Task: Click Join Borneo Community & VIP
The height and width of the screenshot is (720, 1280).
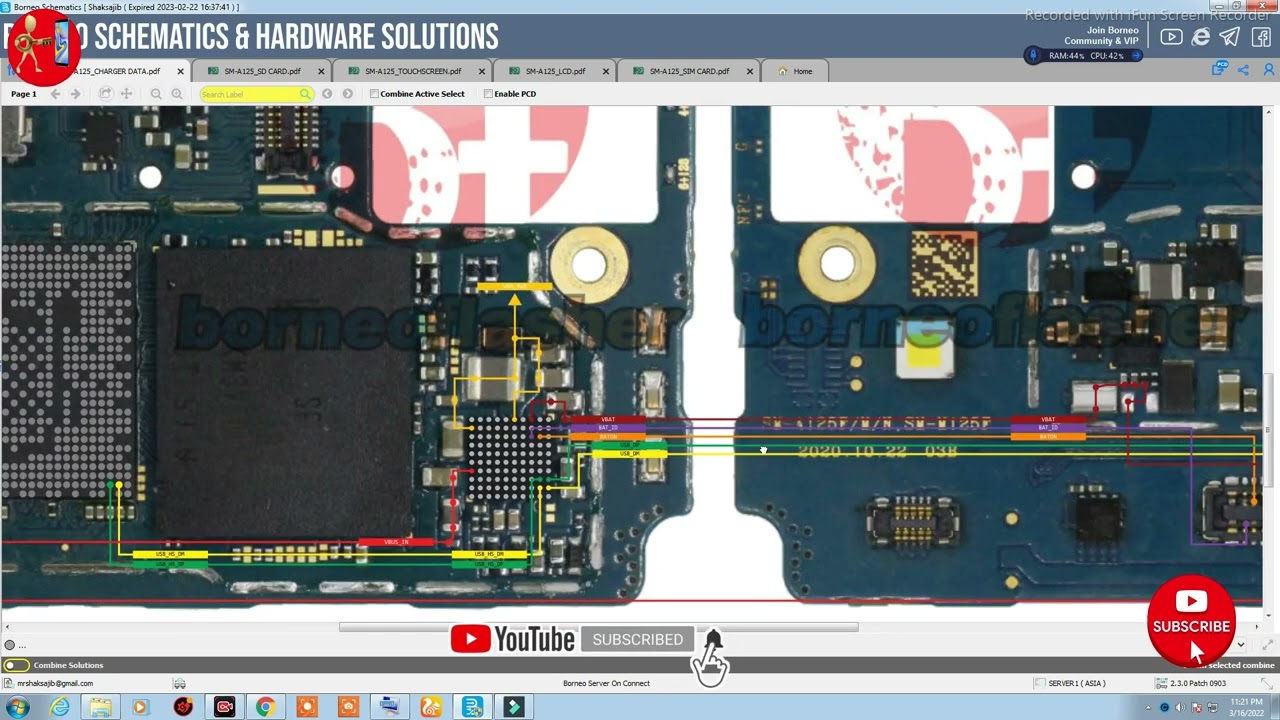Action: tap(1101, 35)
